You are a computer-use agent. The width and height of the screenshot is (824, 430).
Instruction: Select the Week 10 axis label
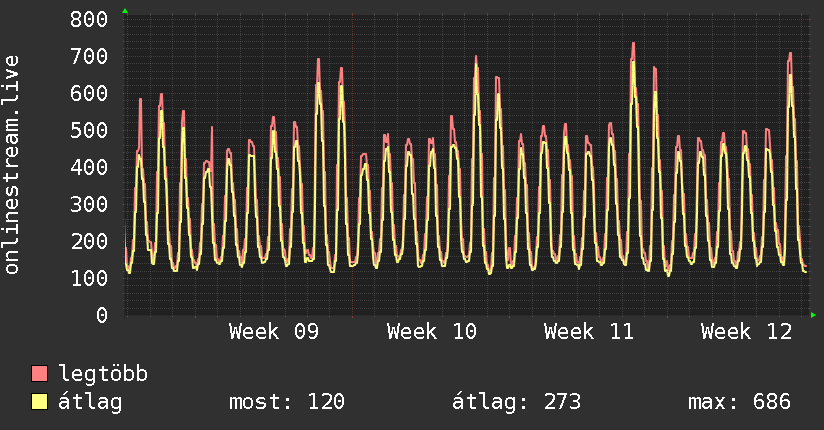(x=431, y=332)
